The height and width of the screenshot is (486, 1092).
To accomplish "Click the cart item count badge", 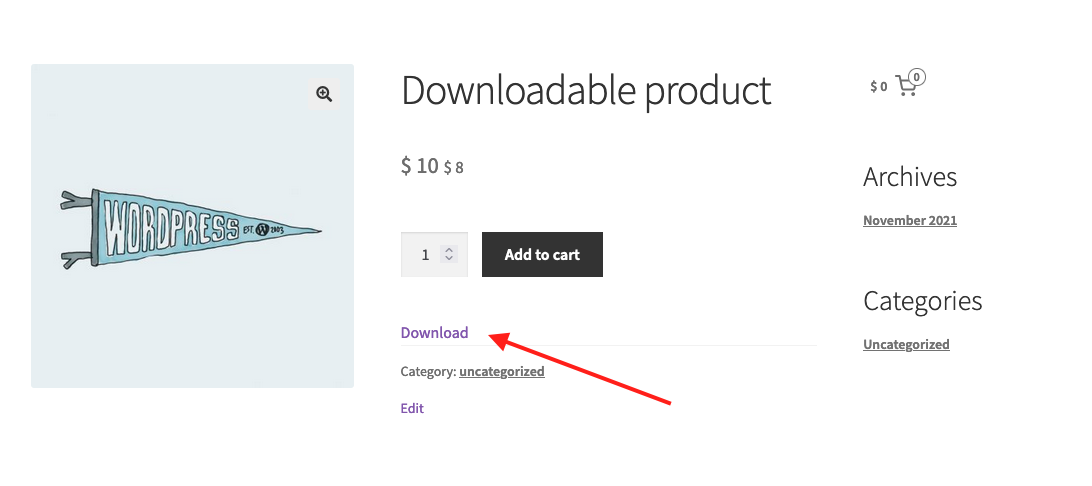I will (917, 77).
